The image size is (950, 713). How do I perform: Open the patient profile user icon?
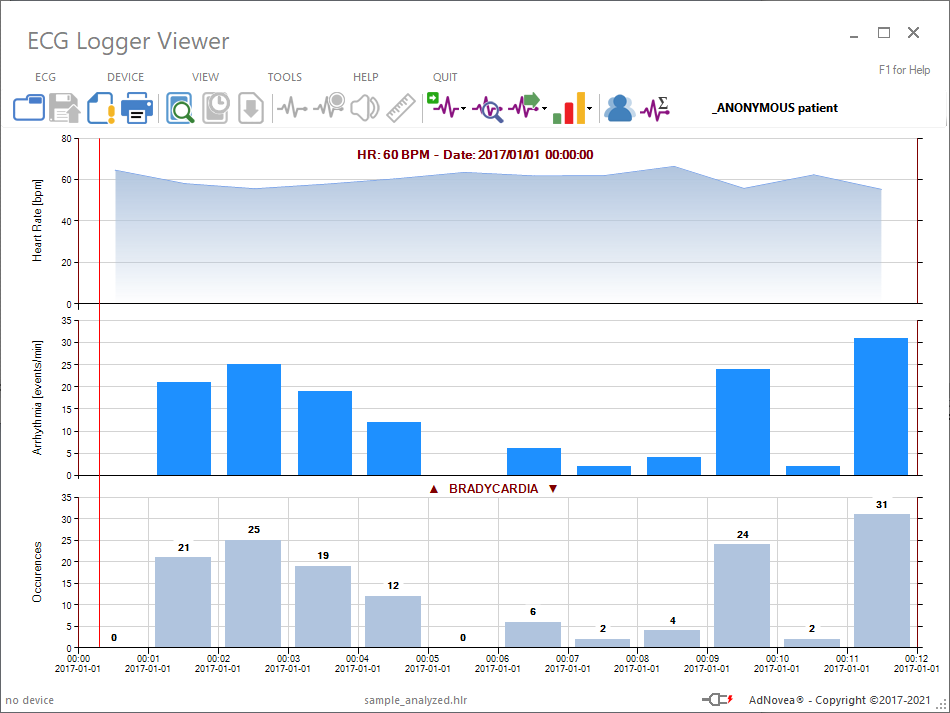(x=620, y=108)
